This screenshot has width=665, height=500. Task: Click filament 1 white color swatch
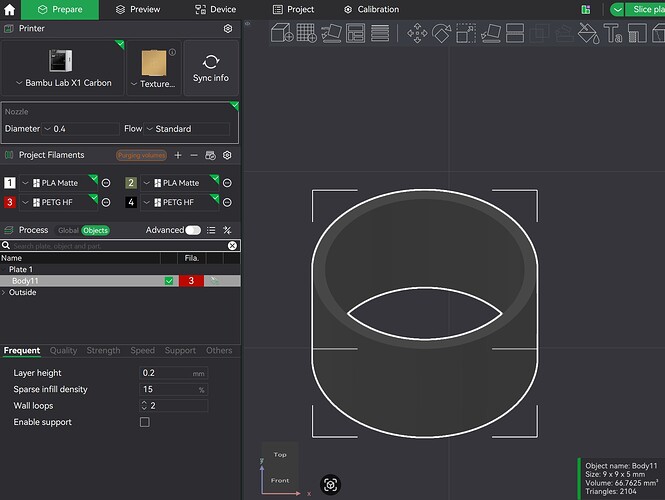(x=9, y=183)
